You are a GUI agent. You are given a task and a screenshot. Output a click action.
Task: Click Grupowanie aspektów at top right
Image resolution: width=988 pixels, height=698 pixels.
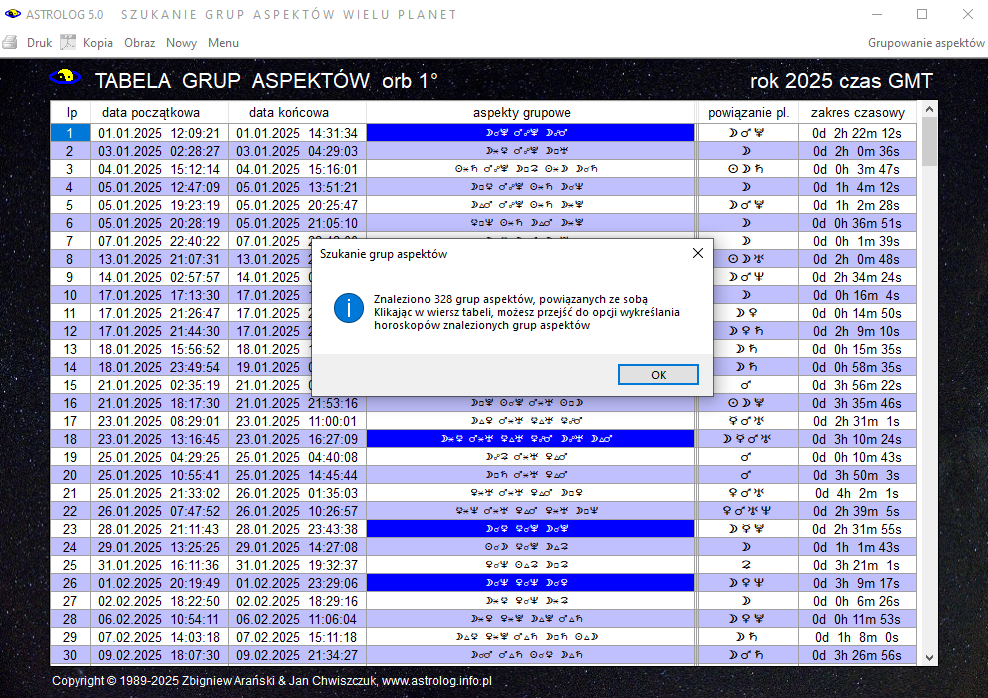(926, 43)
